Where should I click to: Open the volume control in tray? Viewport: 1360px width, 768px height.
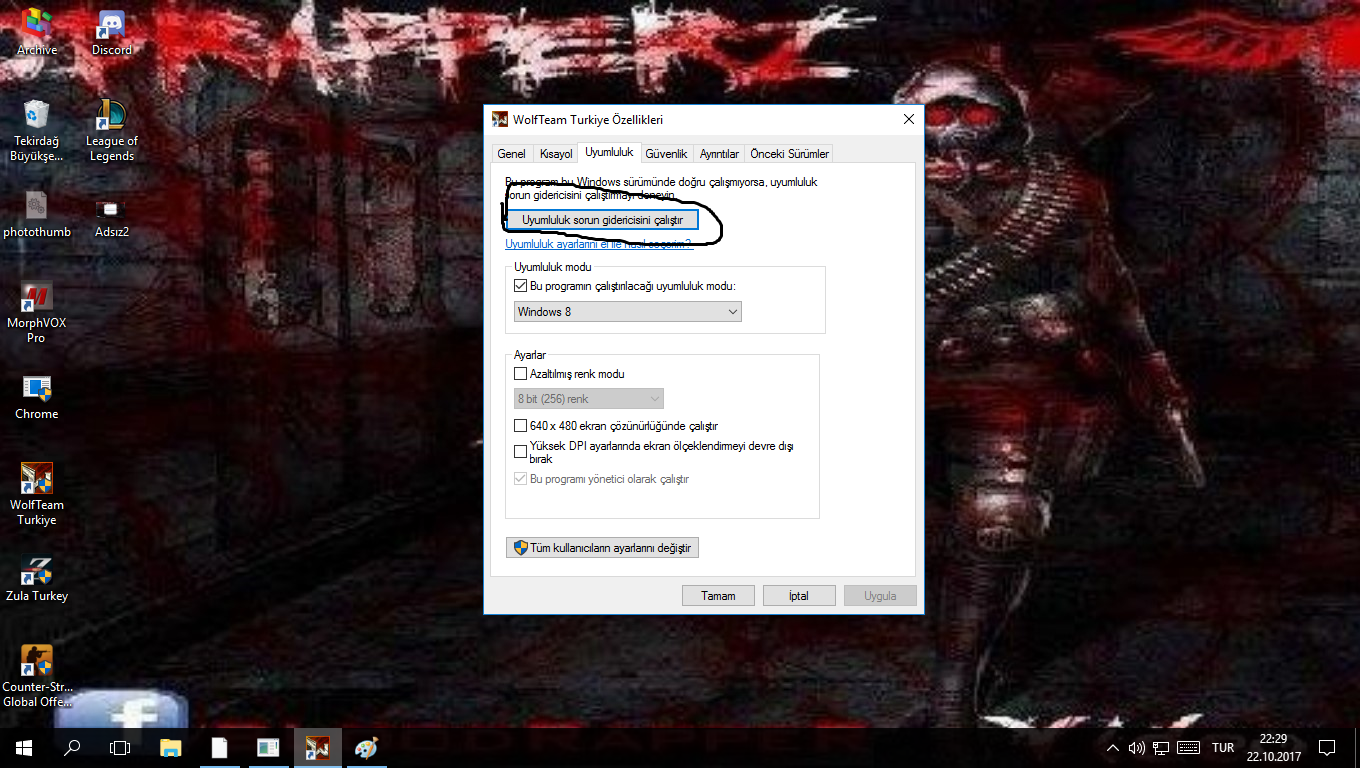tap(1137, 747)
